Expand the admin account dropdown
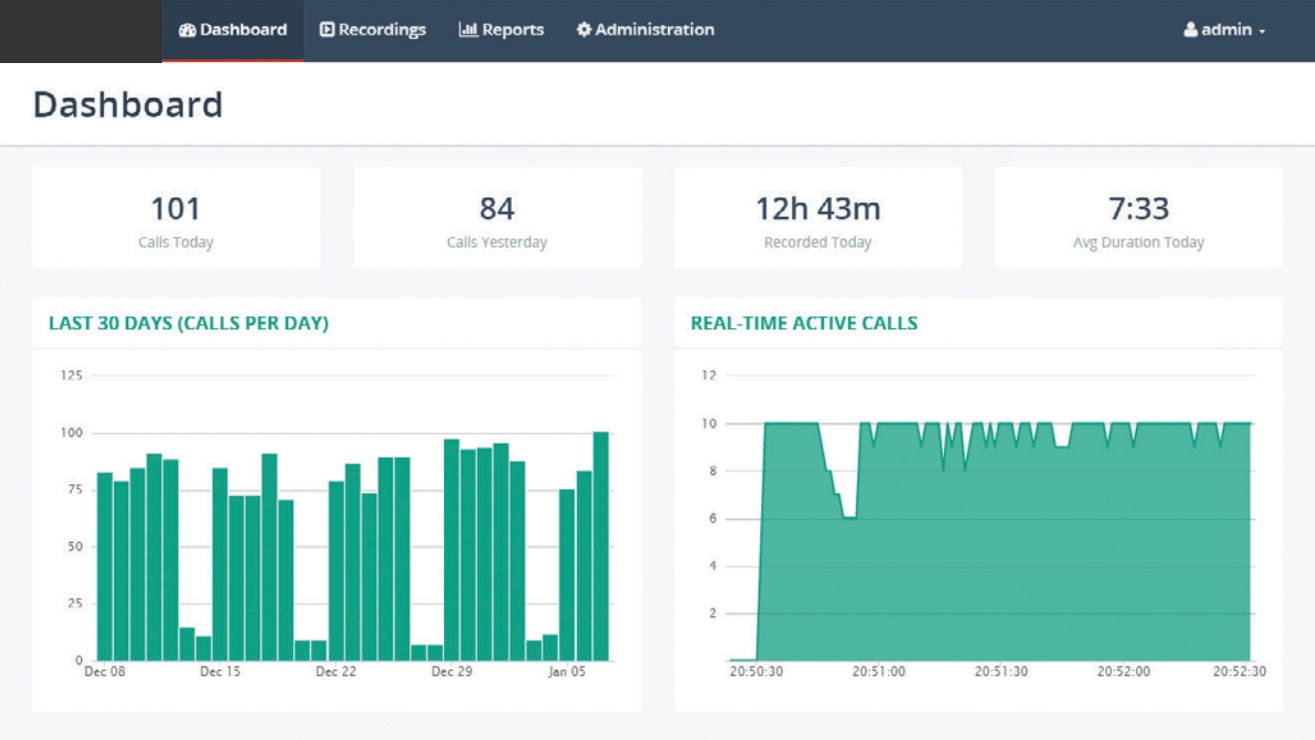Screen dimensions: 1315x740 (x=1224, y=30)
